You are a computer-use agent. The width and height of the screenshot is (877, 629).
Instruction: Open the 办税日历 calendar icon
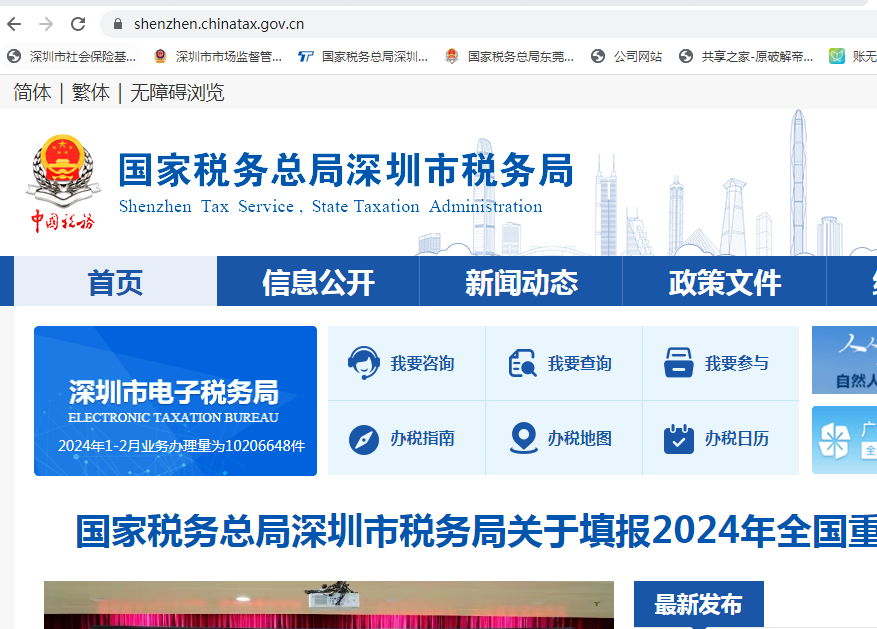point(679,439)
